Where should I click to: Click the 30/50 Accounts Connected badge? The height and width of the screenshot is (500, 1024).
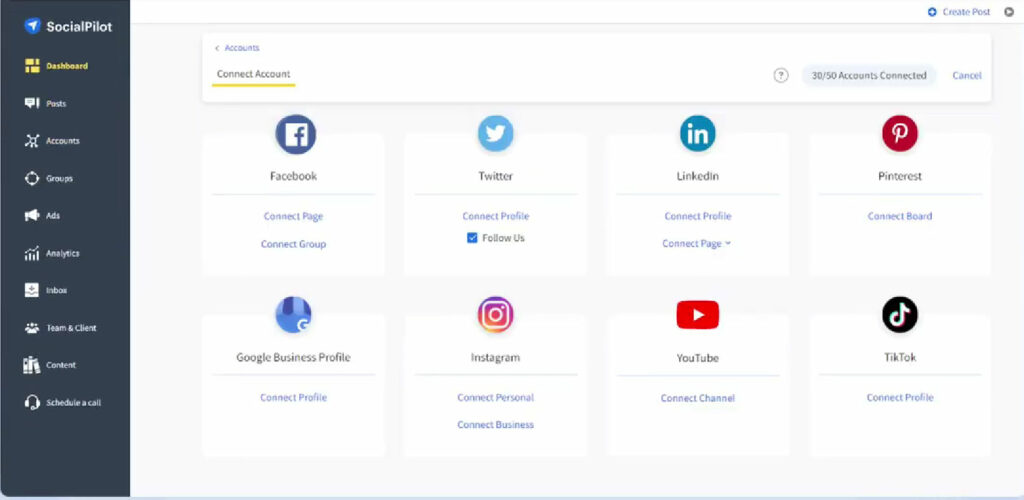point(869,76)
